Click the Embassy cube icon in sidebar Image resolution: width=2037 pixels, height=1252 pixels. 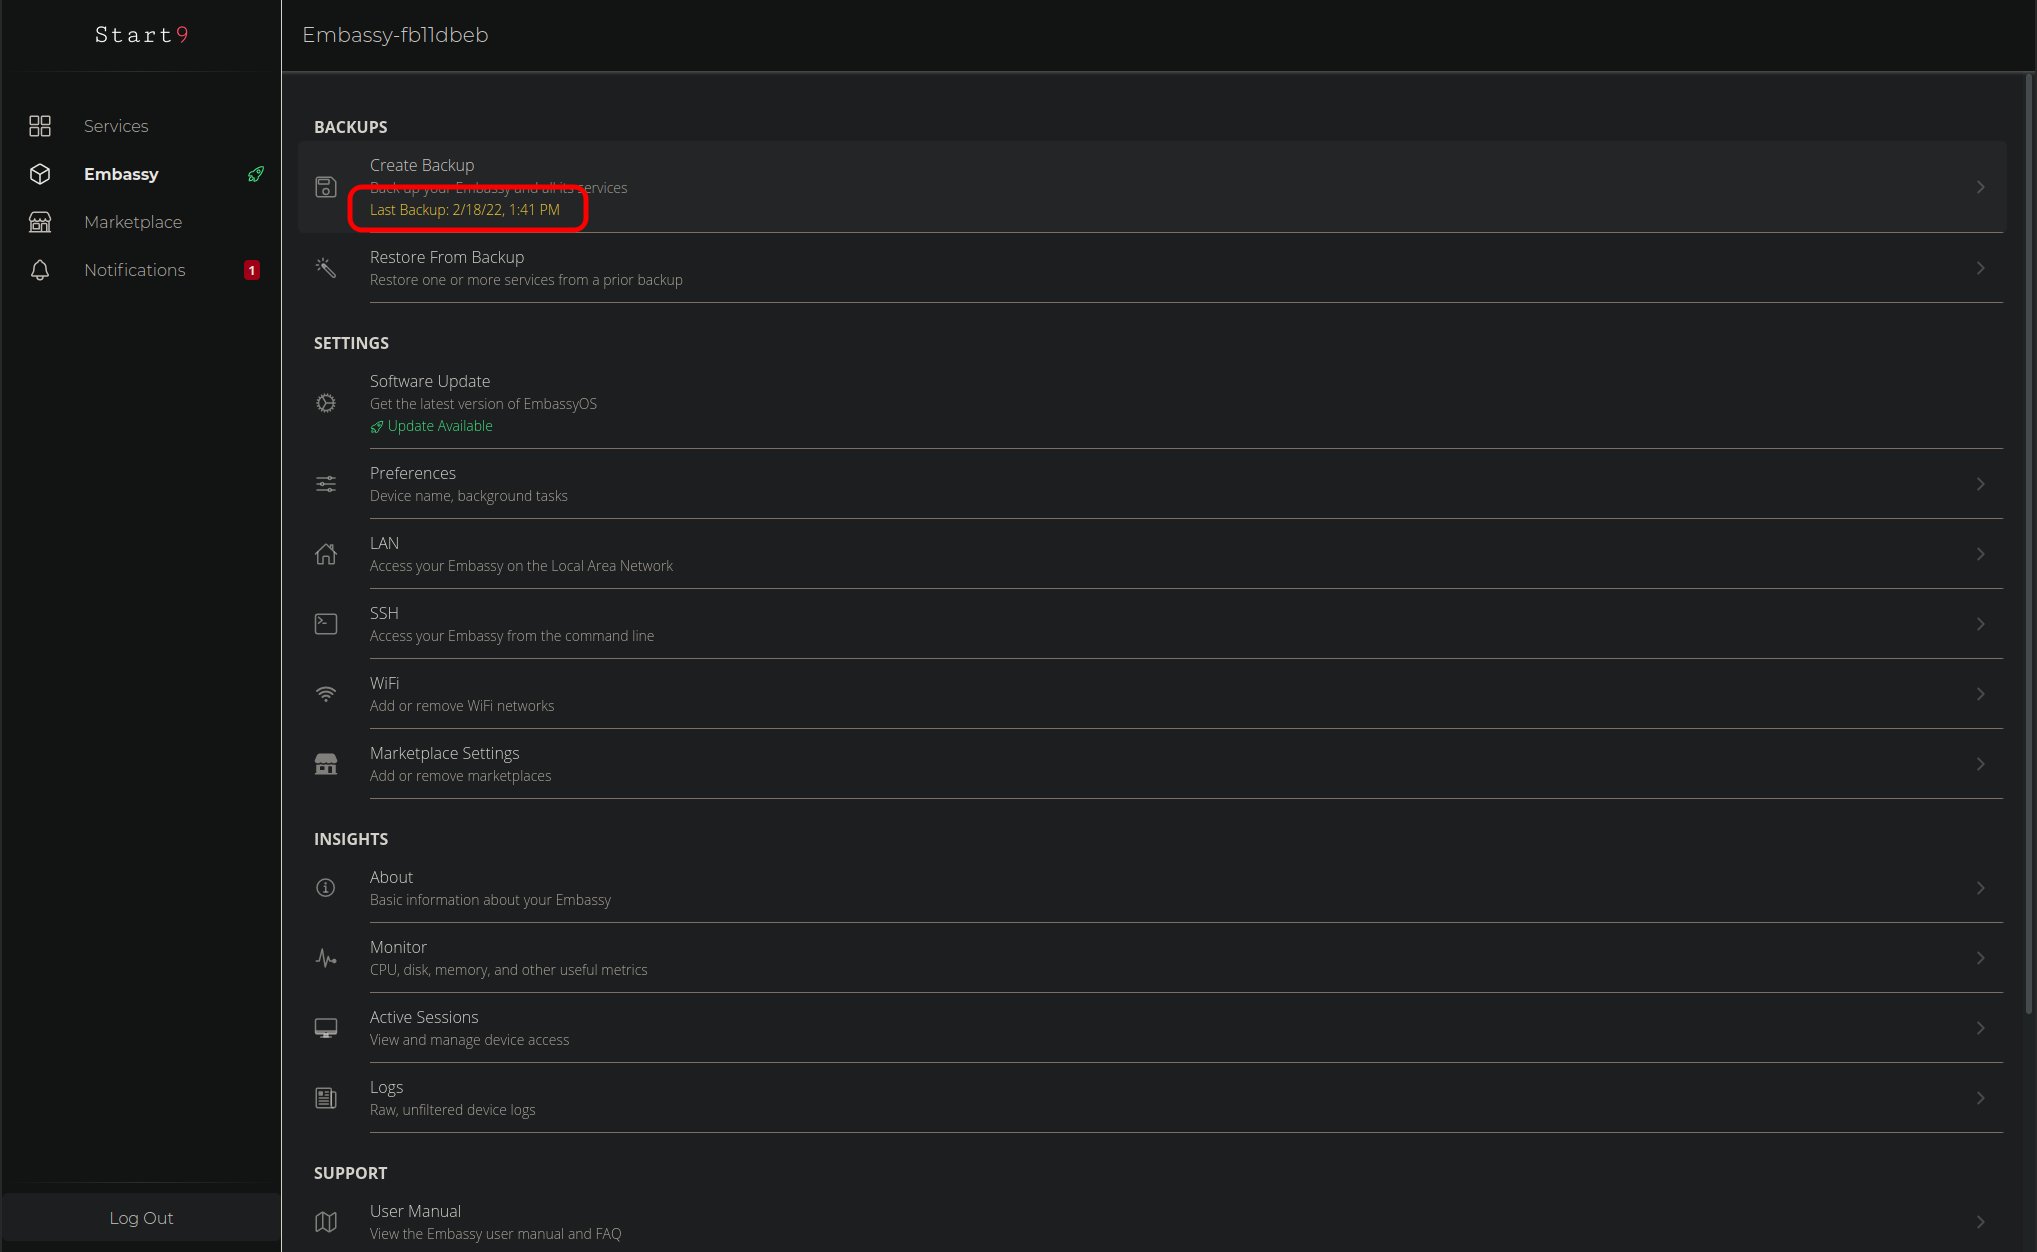pyautogui.click(x=40, y=174)
